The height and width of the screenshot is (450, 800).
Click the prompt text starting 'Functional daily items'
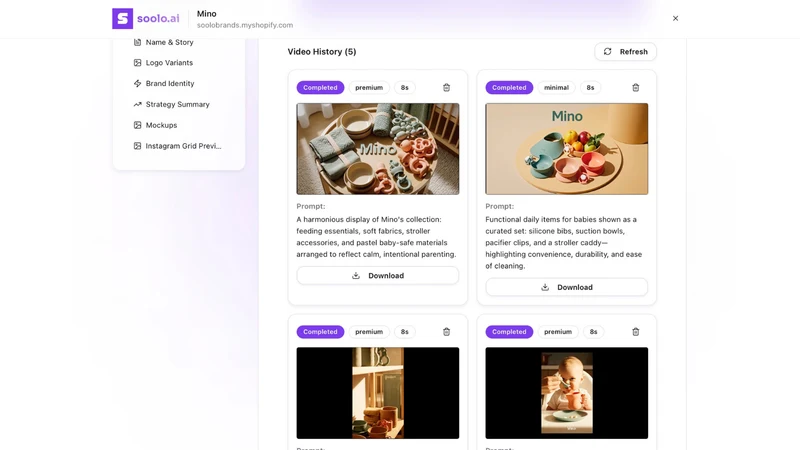coord(564,242)
